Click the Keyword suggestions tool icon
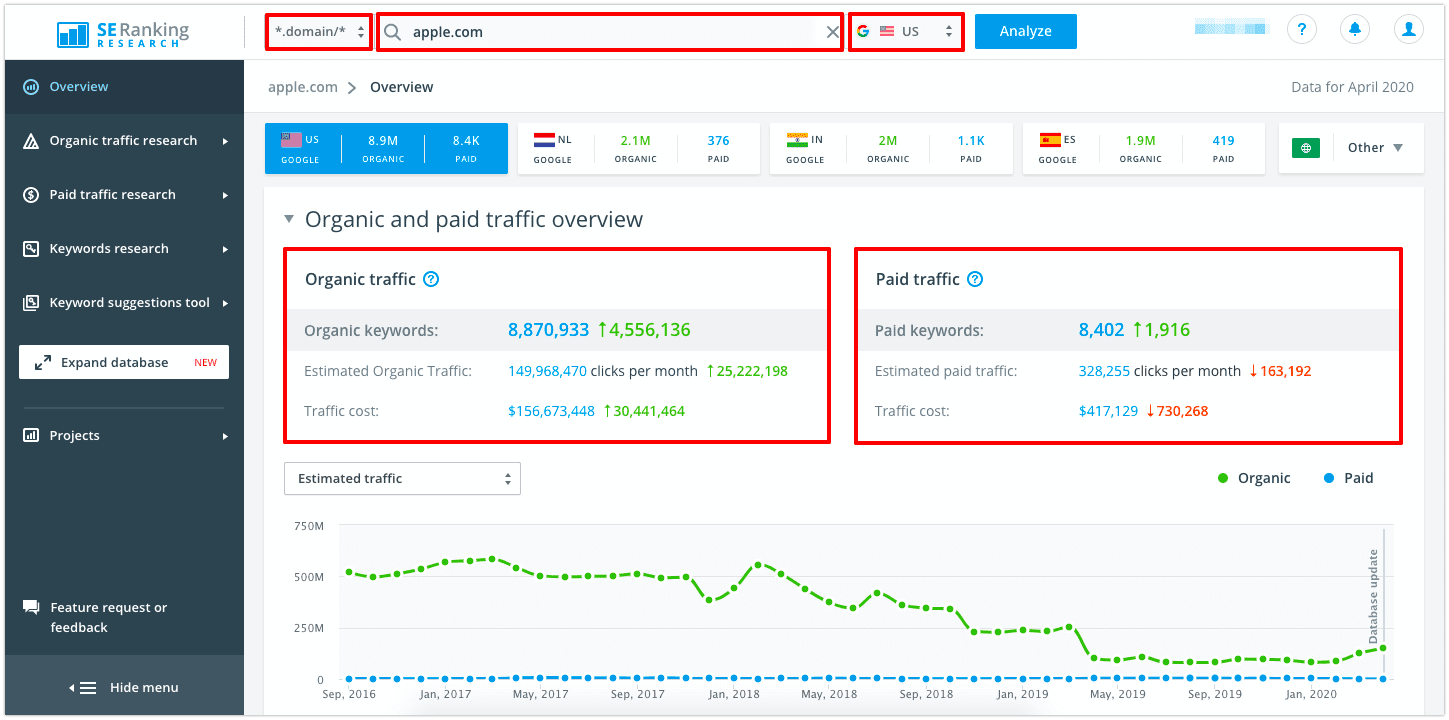Screen dimensions: 1449x720 (x=31, y=303)
